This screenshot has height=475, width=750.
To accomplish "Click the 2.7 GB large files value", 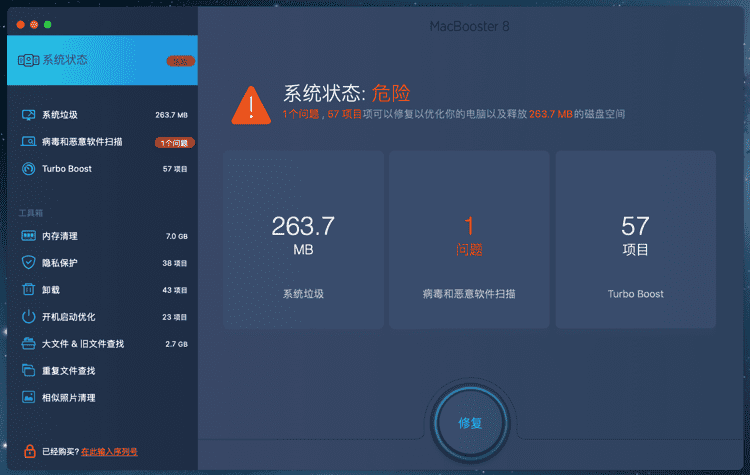I will [176, 344].
